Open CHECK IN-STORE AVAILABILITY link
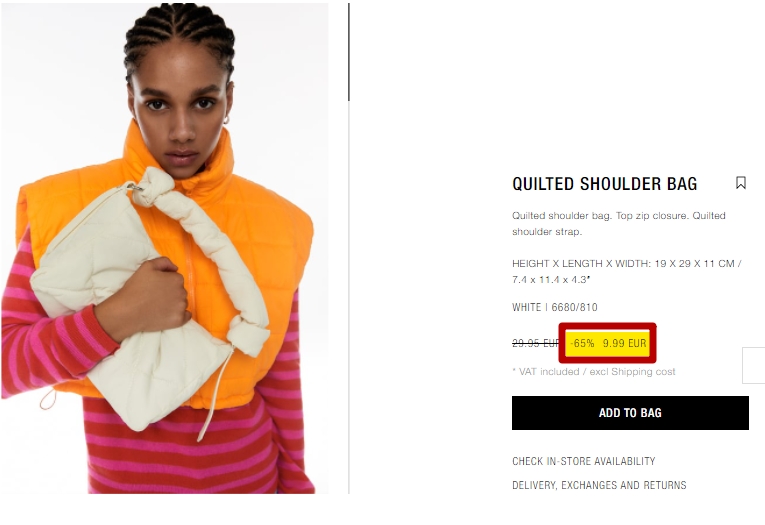 click(x=584, y=461)
